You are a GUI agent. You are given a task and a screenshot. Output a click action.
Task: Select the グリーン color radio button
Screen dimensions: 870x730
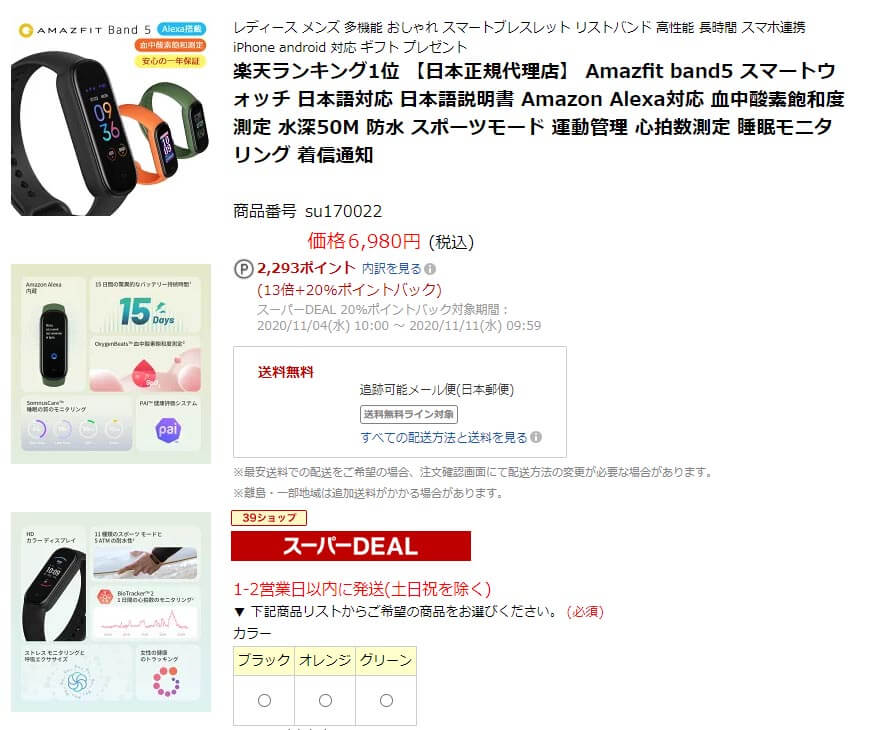coord(386,701)
